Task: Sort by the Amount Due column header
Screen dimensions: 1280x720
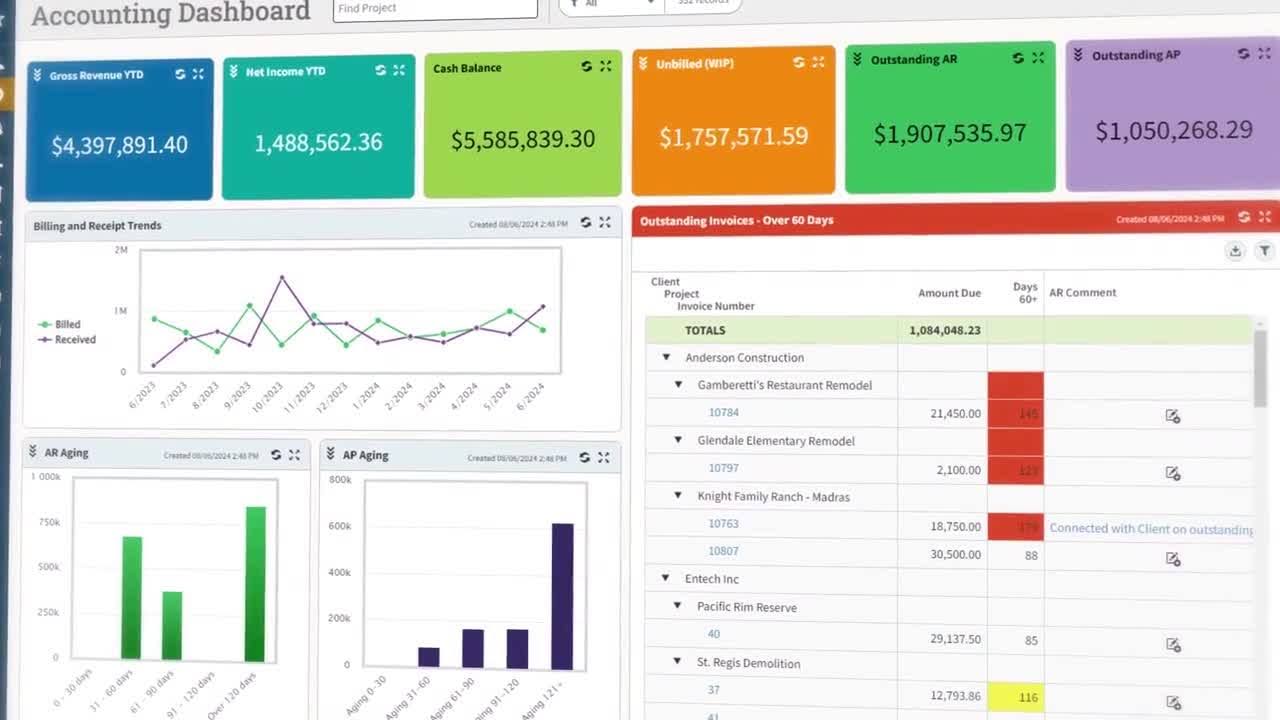Action: 949,293
